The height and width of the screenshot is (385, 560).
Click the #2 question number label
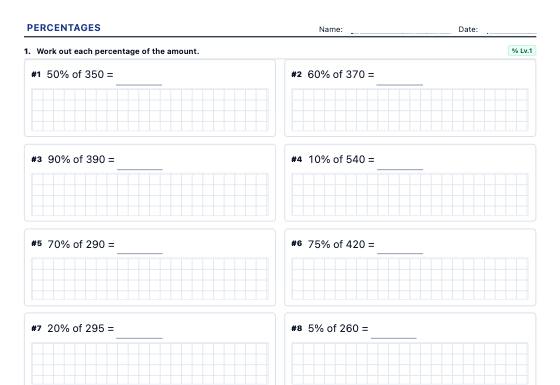[x=296, y=74]
